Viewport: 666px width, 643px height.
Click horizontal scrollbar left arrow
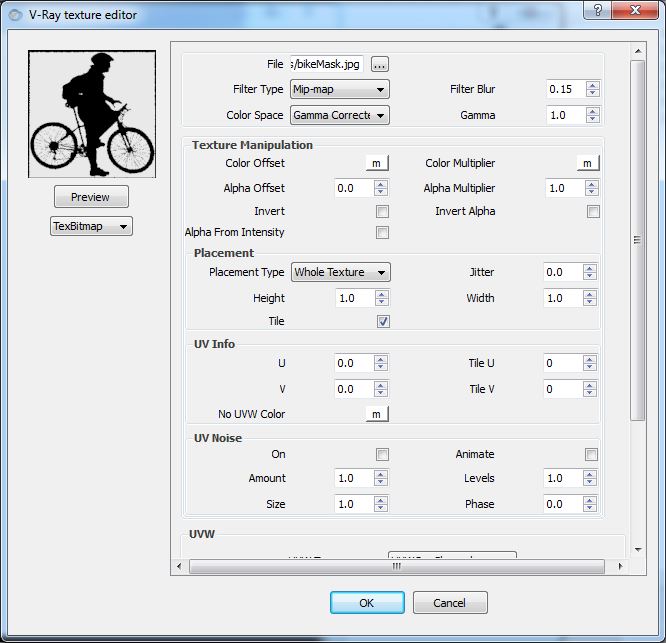(179, 566)
